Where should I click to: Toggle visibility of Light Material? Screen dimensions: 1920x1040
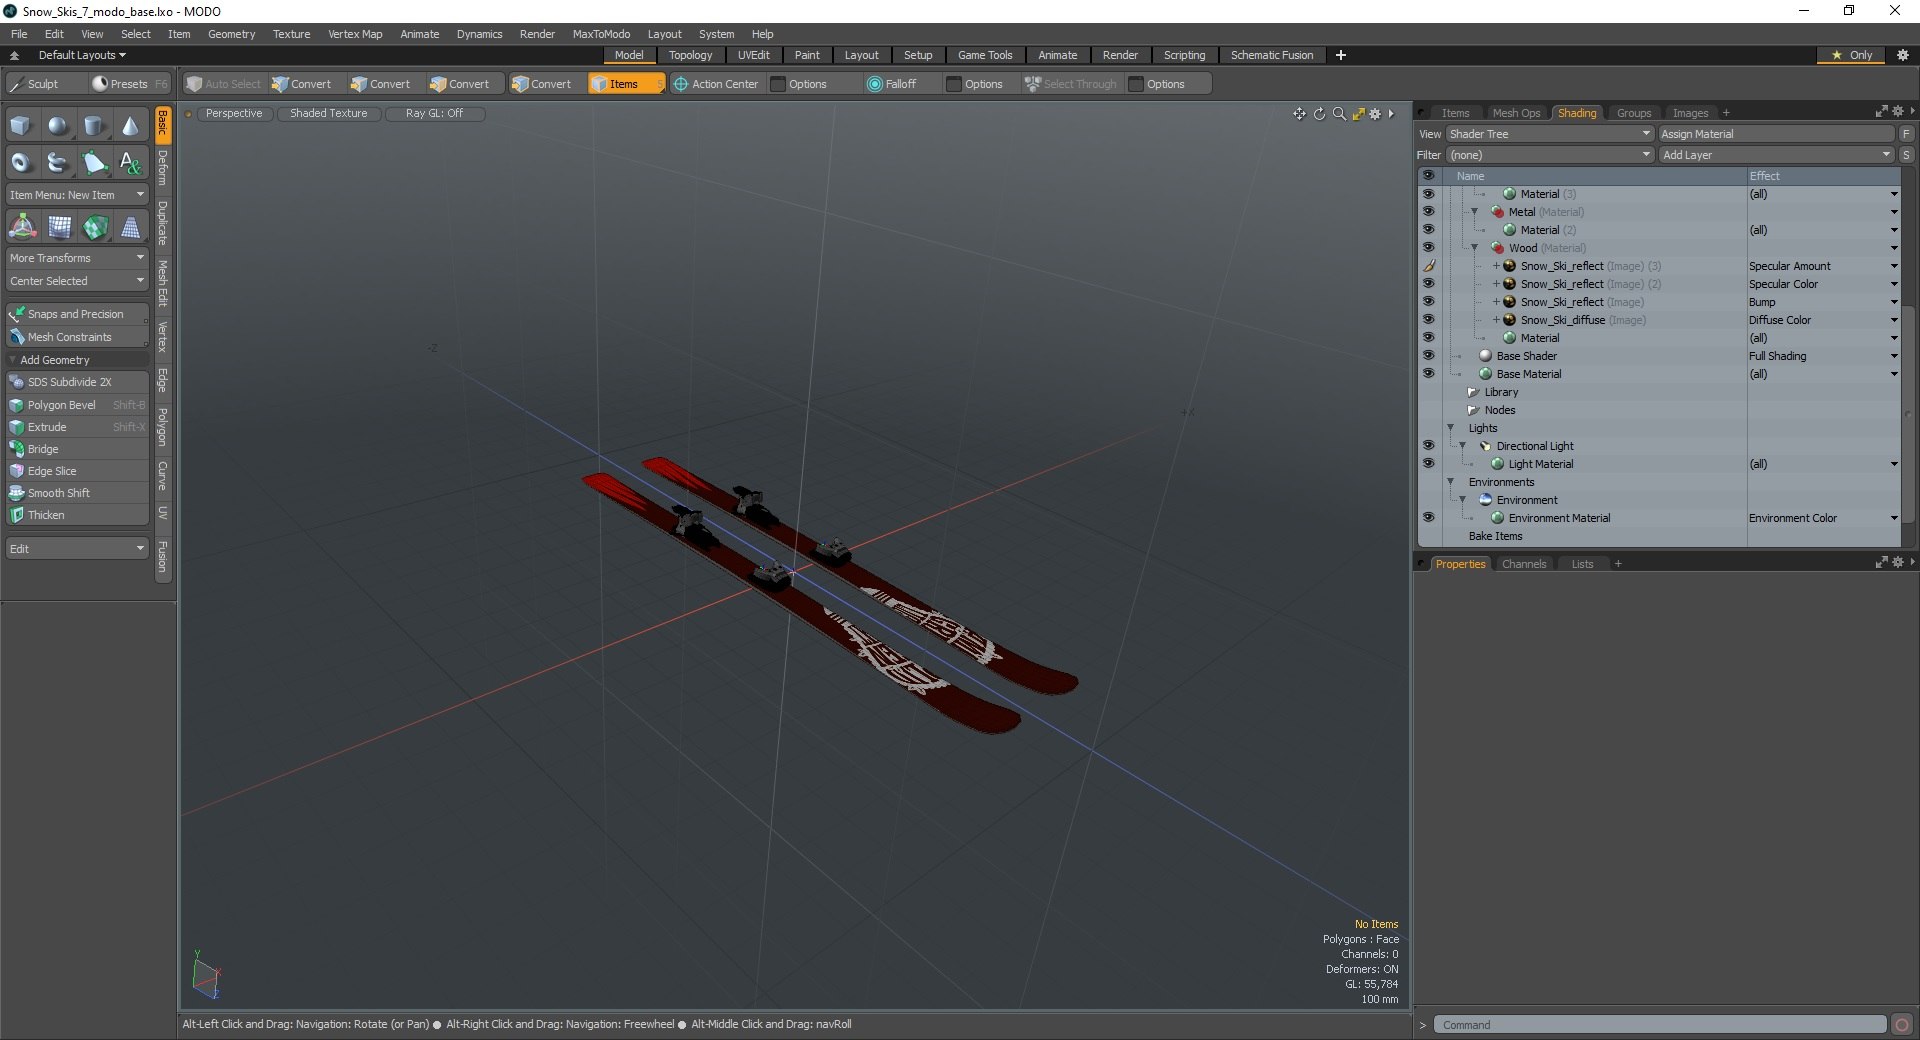pos(1428,464)
